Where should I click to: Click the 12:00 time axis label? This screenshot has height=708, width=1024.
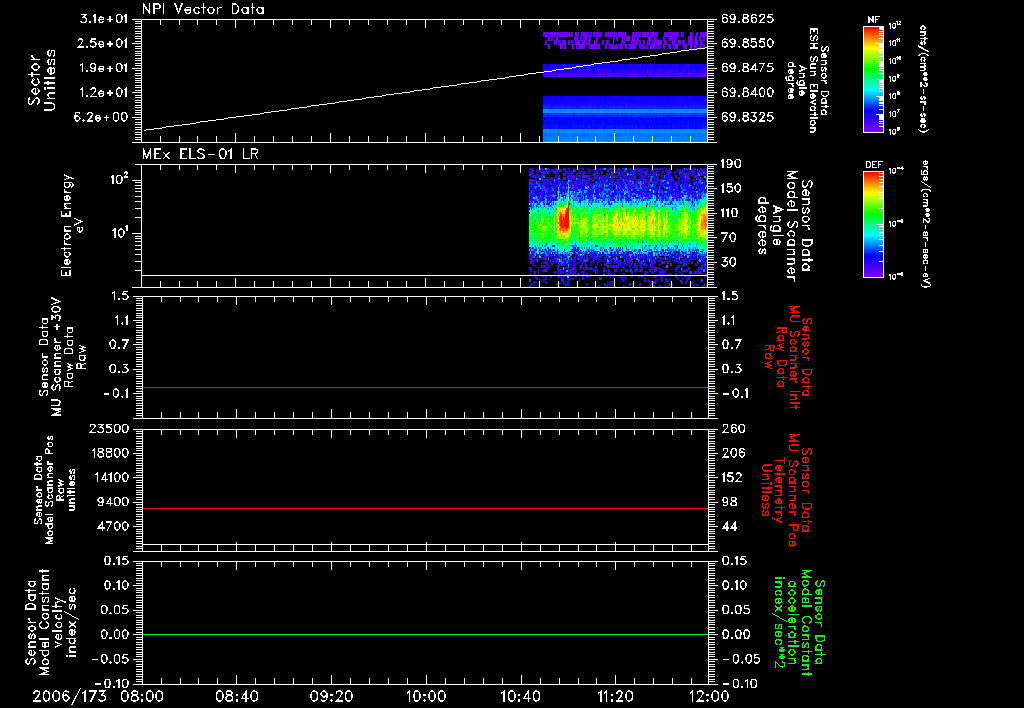tap(709, 696)
